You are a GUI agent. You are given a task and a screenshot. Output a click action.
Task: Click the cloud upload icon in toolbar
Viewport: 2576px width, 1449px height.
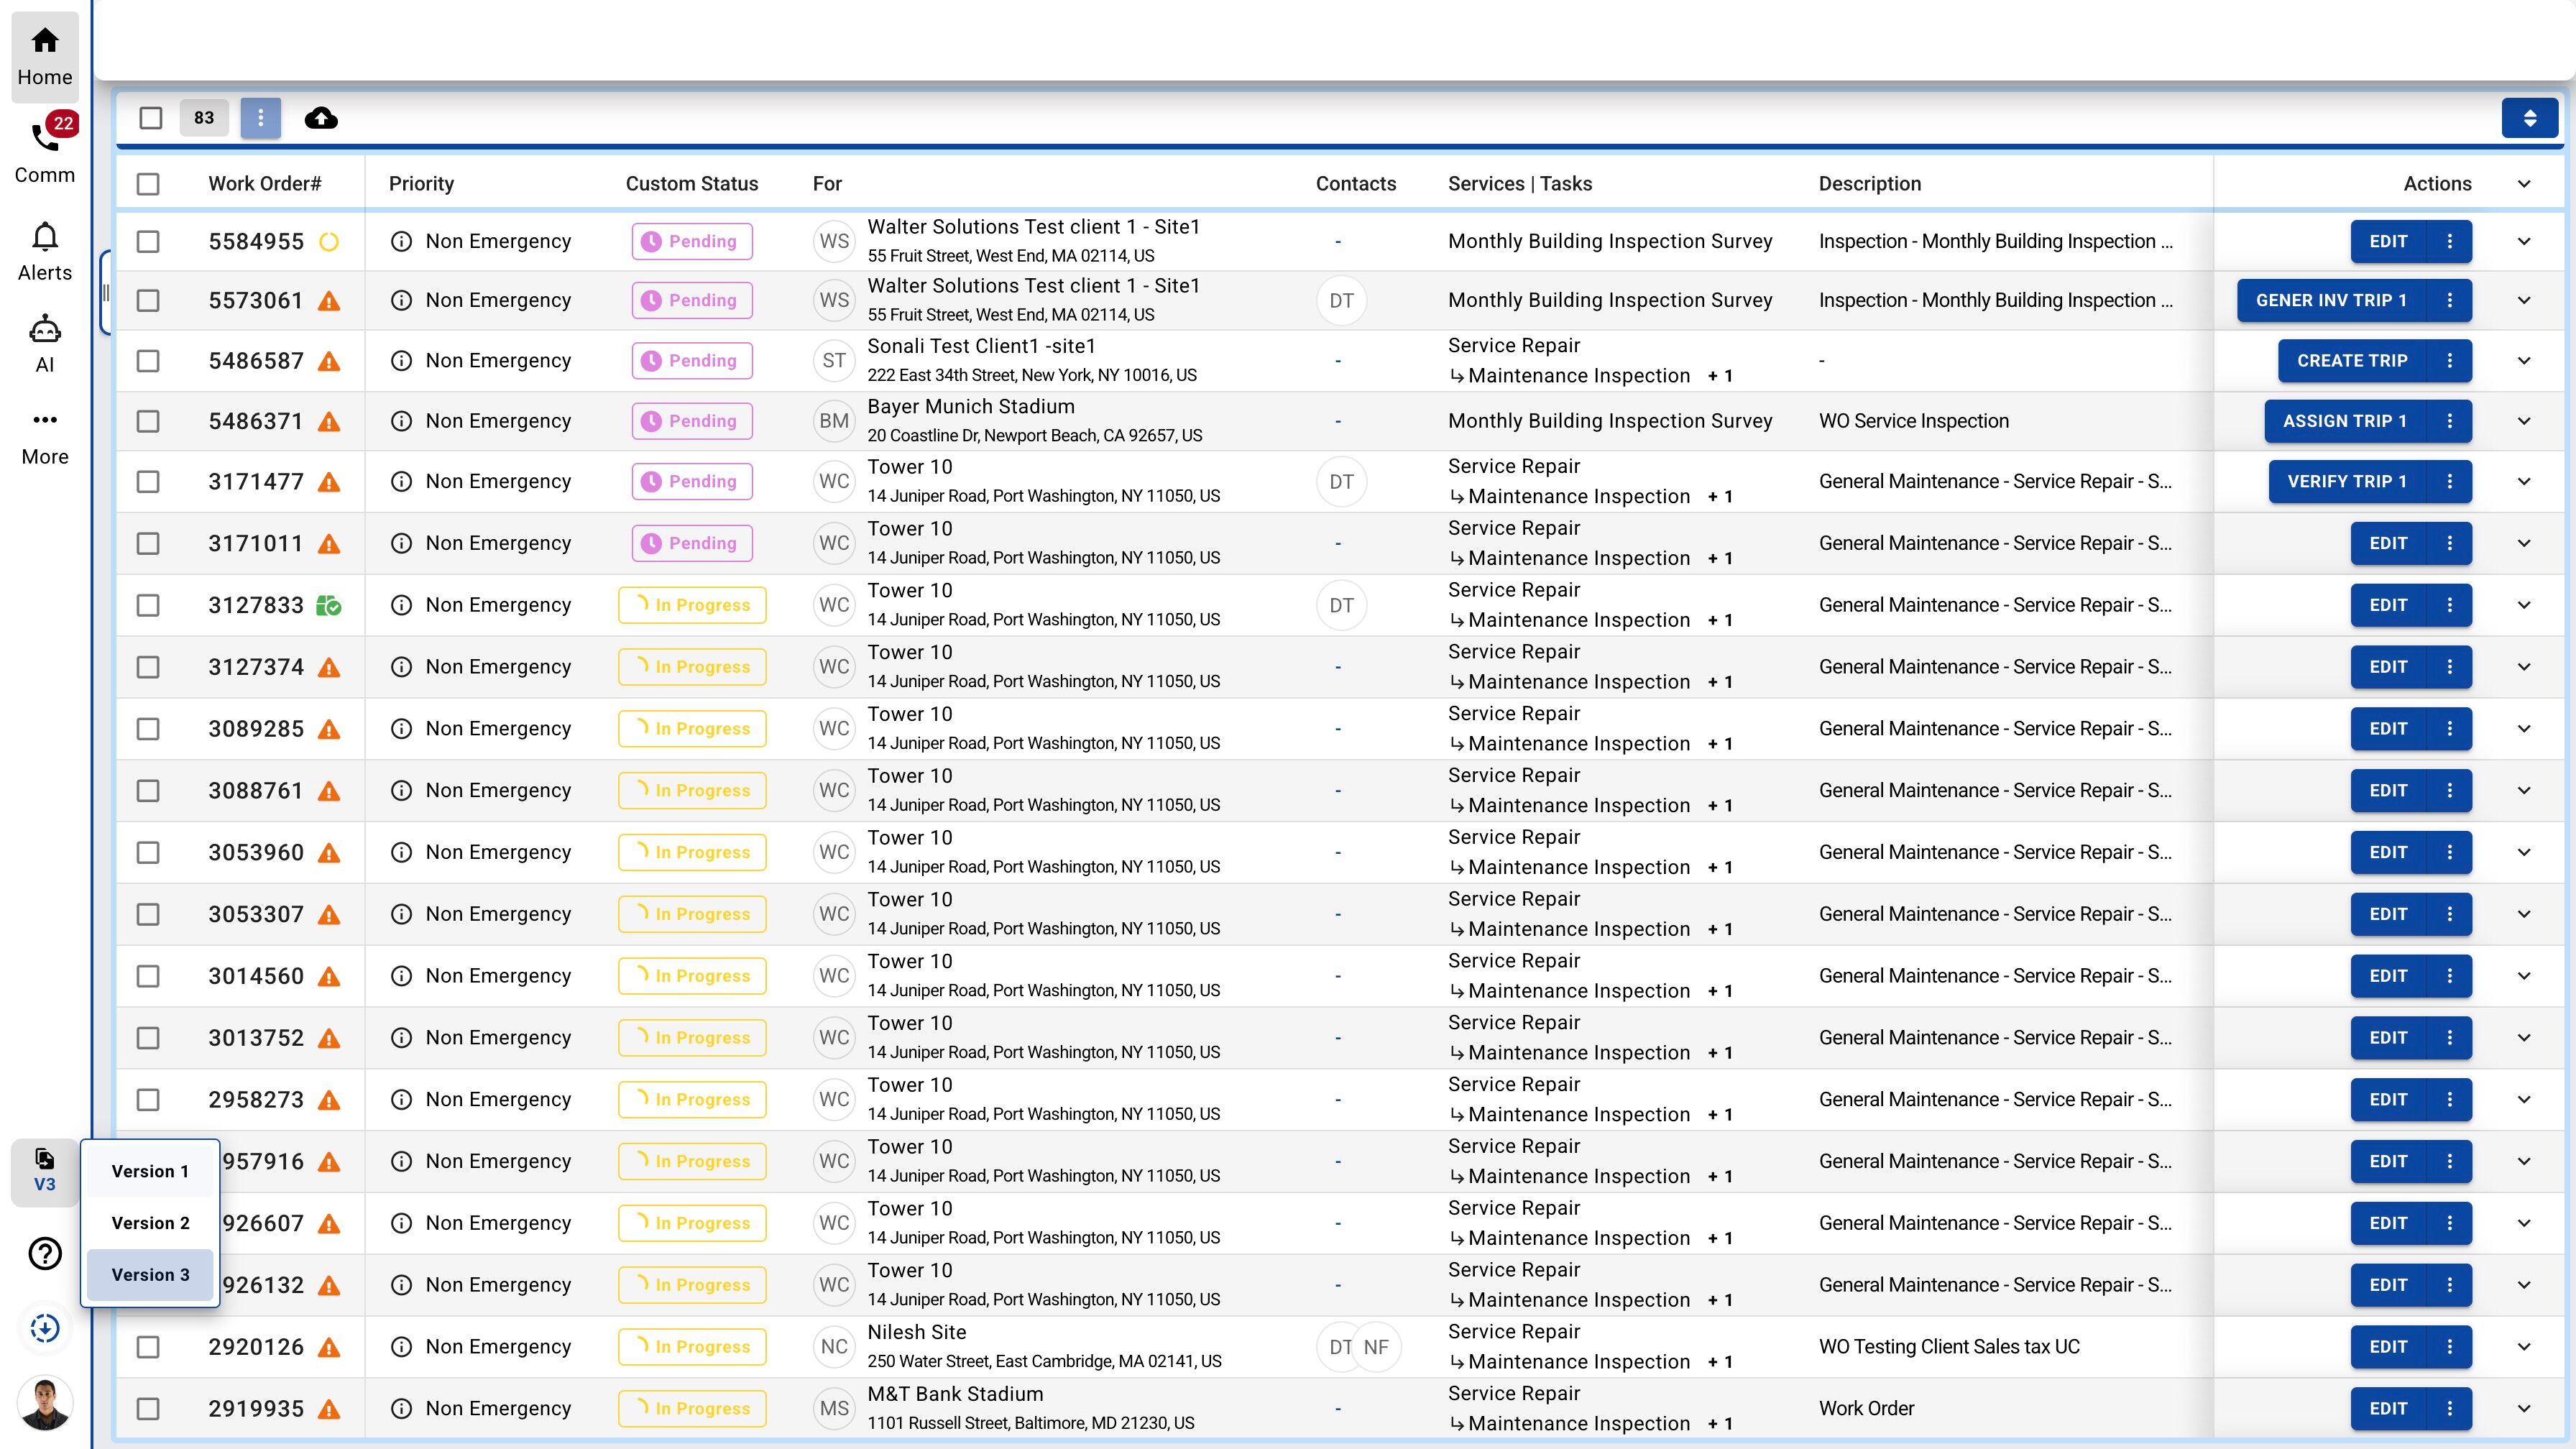pos(321,118)
